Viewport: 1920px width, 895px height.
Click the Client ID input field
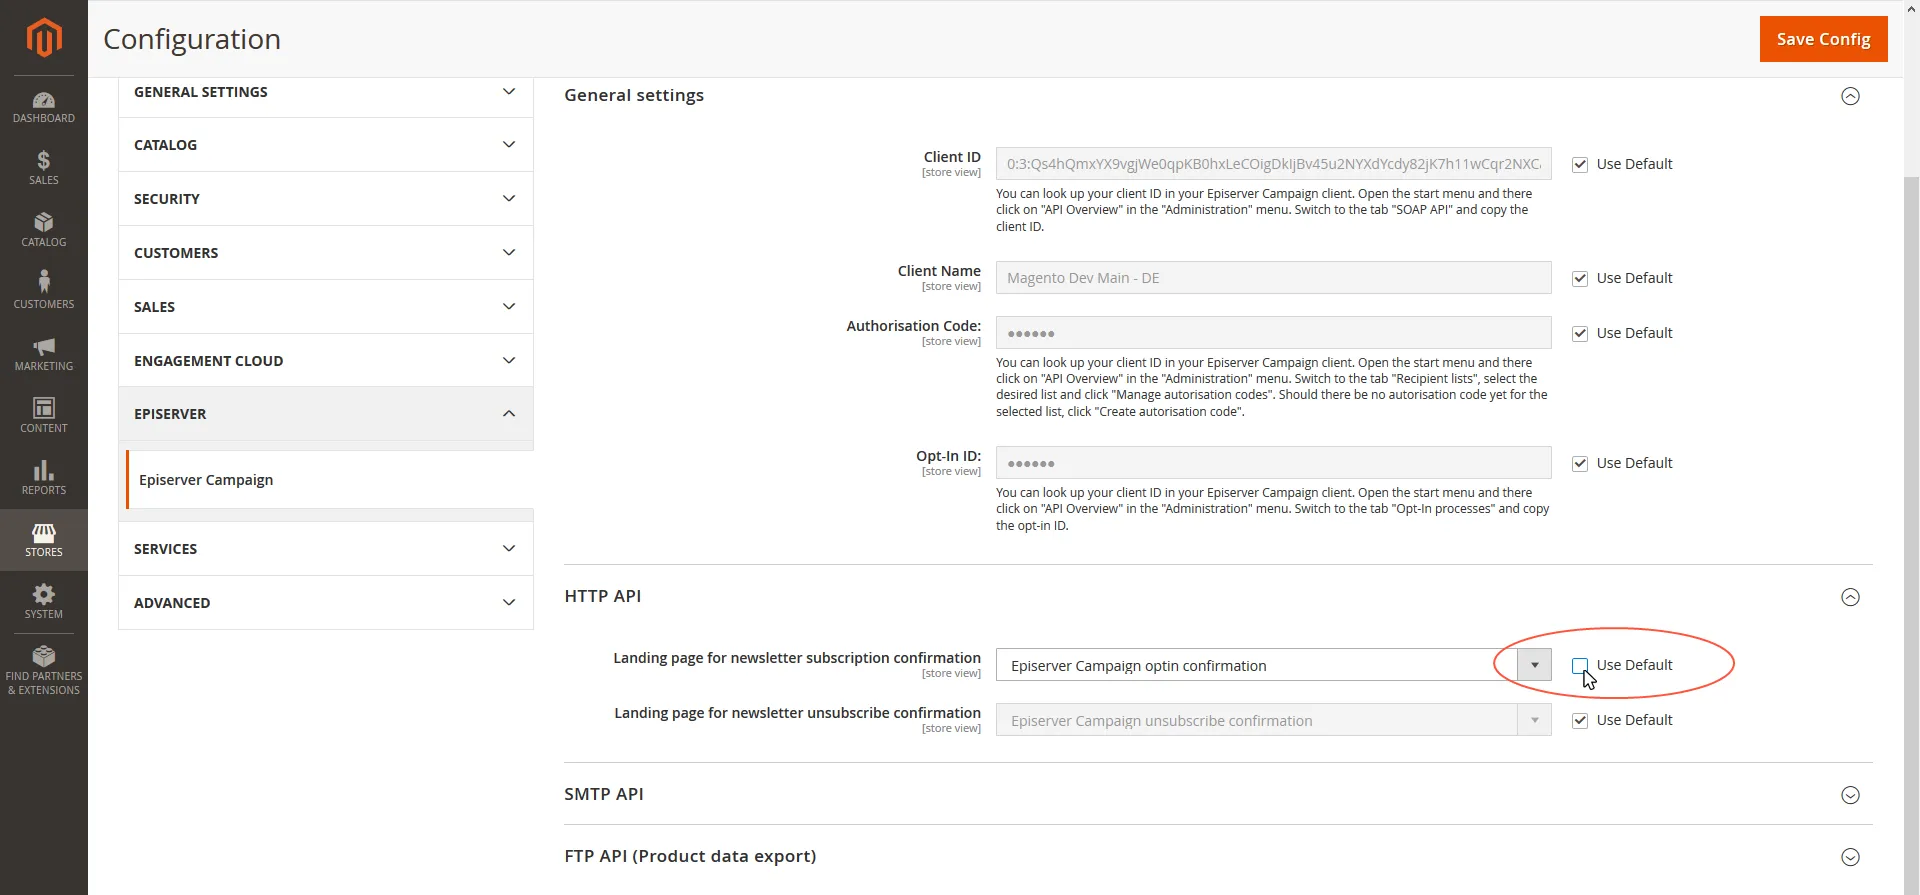[1273, 164]
